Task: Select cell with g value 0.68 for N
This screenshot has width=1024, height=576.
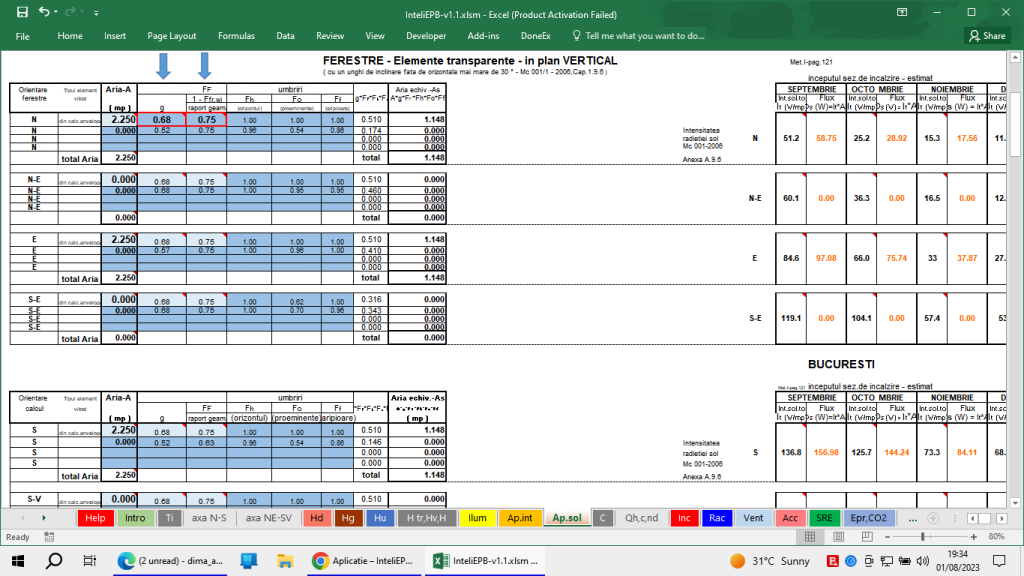Action: [x=162, y=119]
